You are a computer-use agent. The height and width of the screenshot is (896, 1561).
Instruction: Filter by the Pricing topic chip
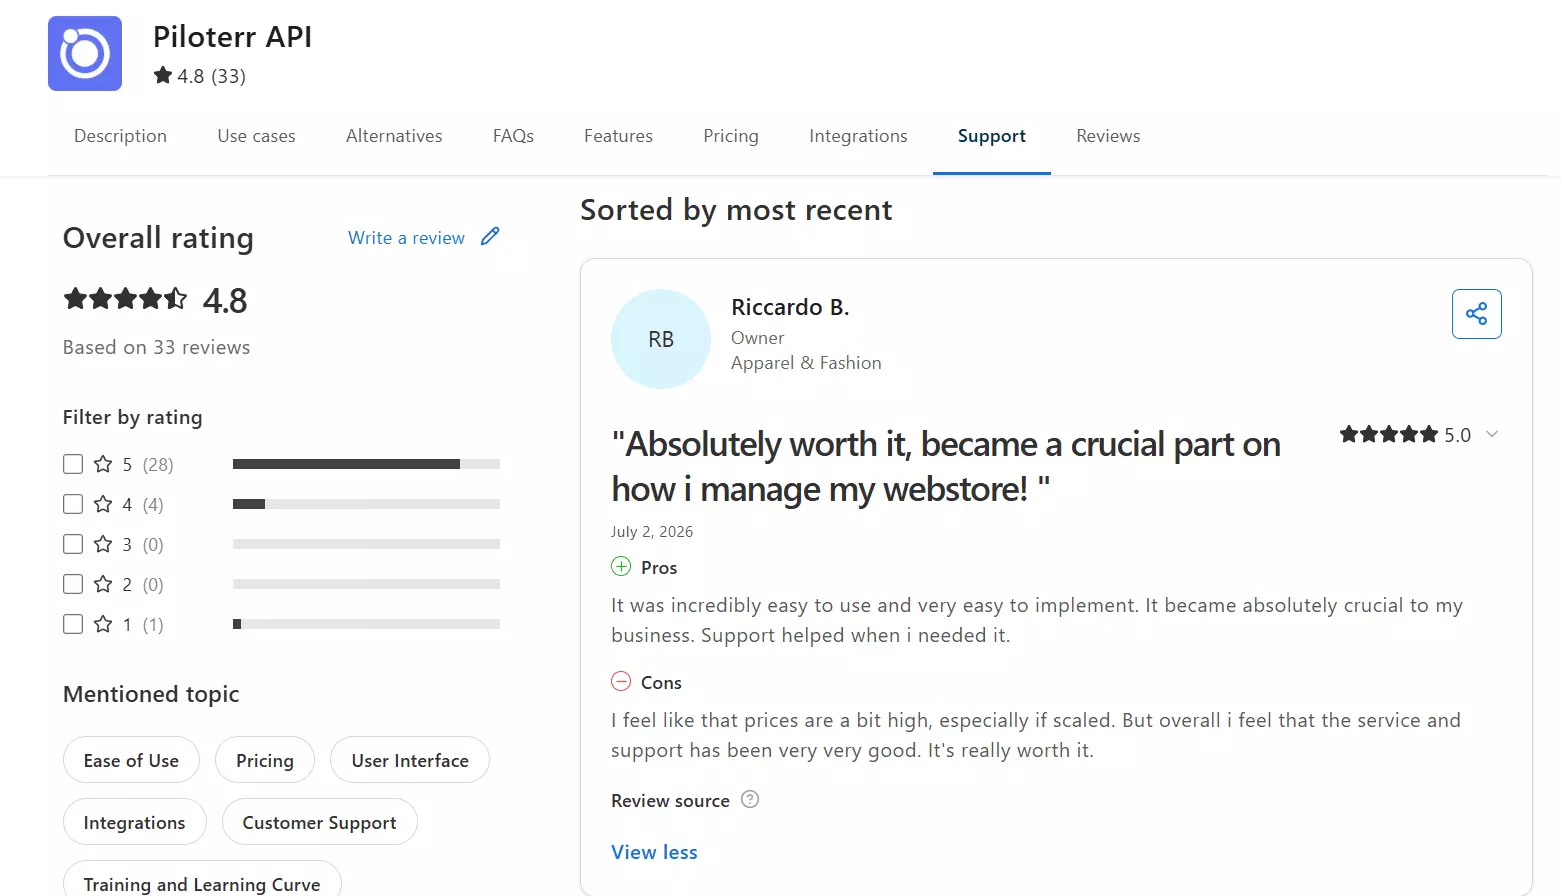point(265,760)
